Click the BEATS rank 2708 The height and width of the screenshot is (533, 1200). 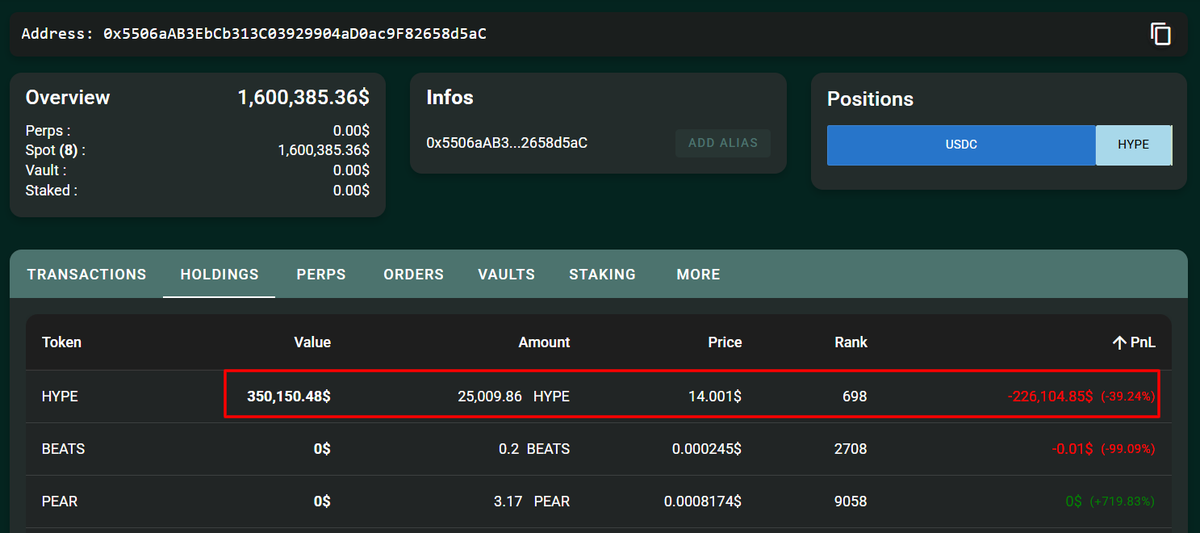[x=851, y=449]
